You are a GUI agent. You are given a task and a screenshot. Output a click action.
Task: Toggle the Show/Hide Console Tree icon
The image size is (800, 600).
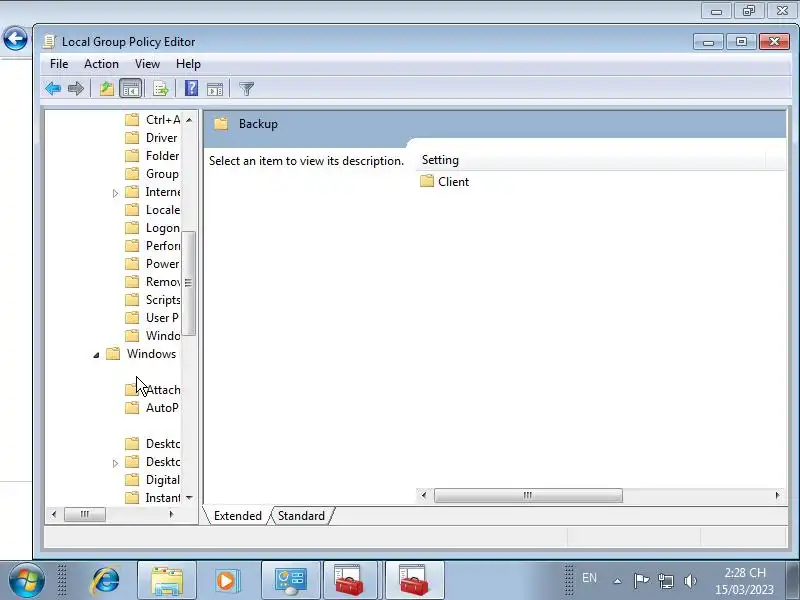click(131, 89)
